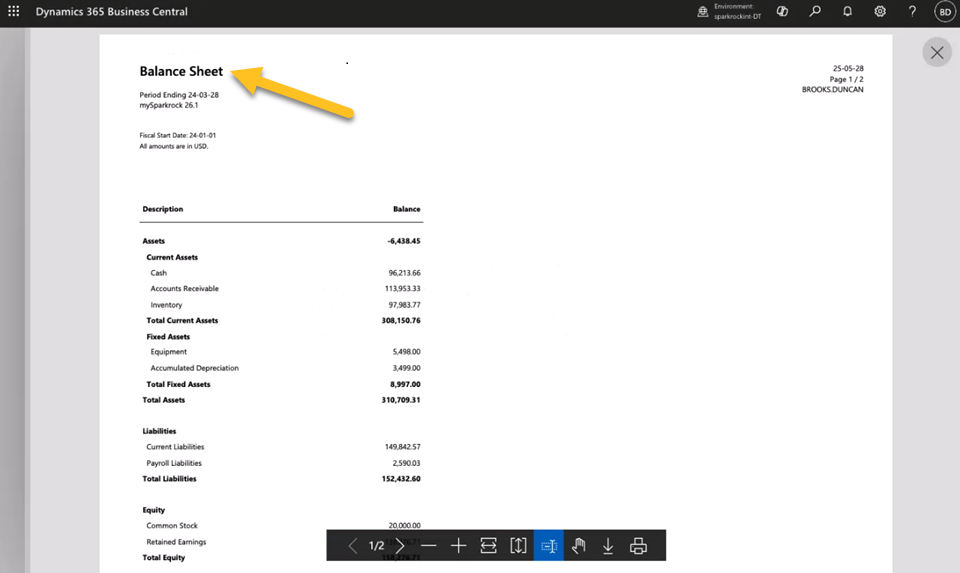
Task: Fit the report to page width
Action: (x=488, y=545)
